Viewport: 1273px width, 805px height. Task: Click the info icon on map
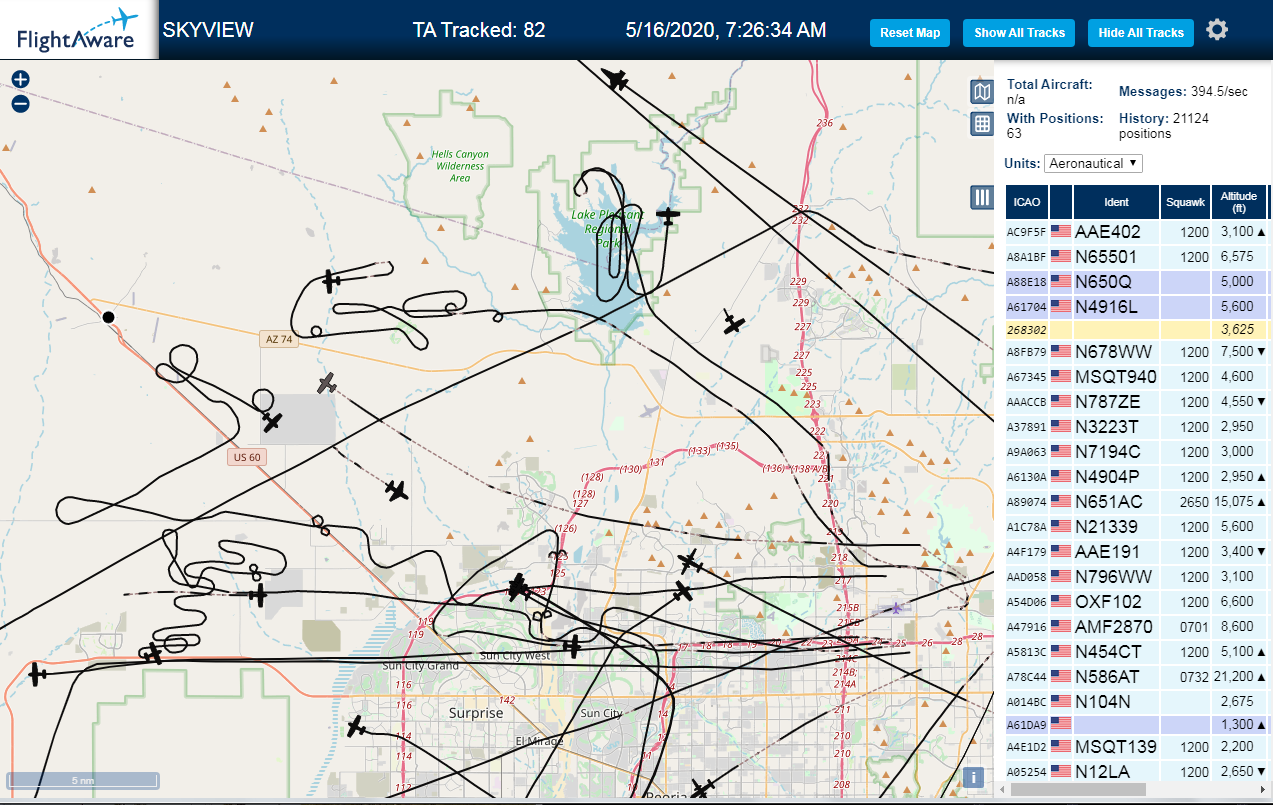click(x=975, y=777)
